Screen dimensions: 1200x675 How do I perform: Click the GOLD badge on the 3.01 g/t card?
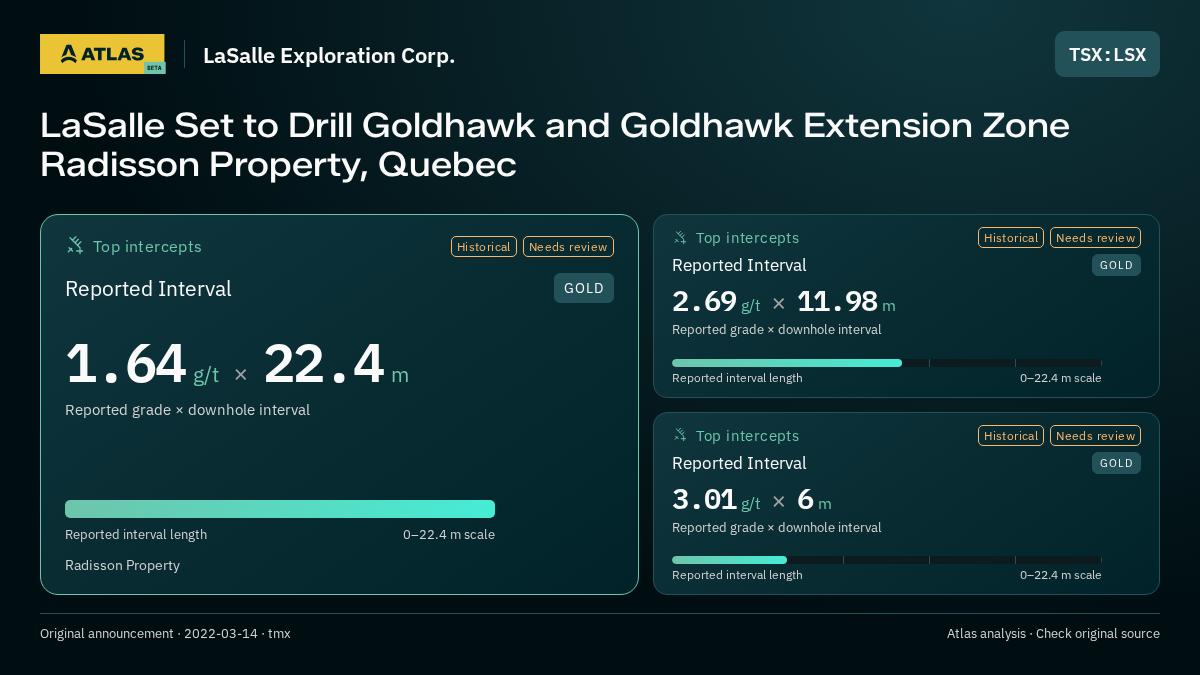click(1116, 463)
